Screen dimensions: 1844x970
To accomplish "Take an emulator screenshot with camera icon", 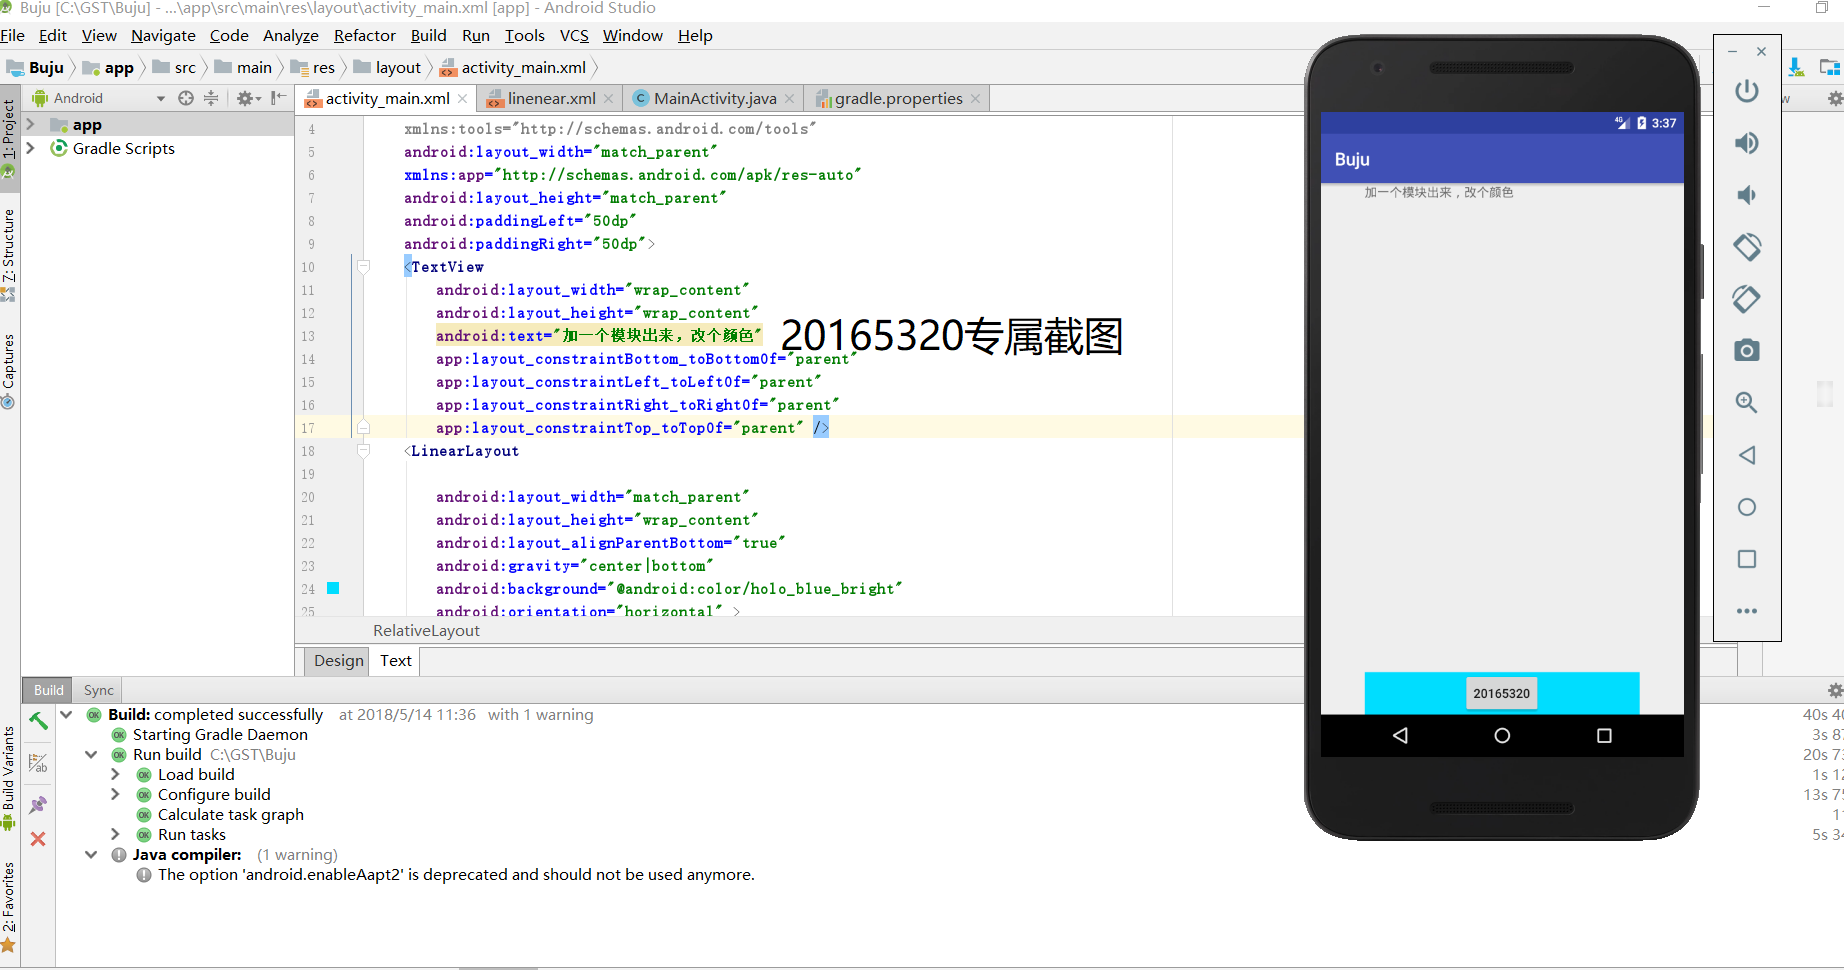I will tap(1746, 350).
